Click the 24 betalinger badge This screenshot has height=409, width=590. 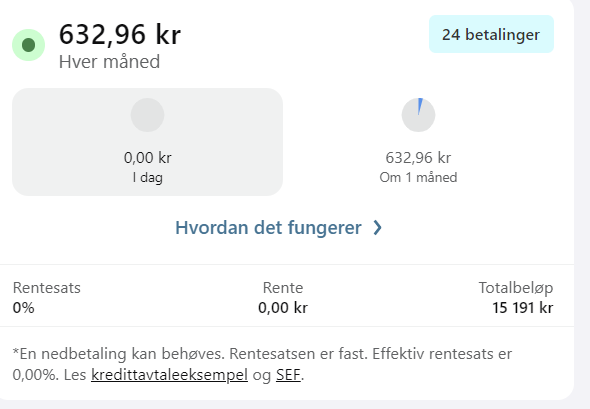click(x=491, y=34)
